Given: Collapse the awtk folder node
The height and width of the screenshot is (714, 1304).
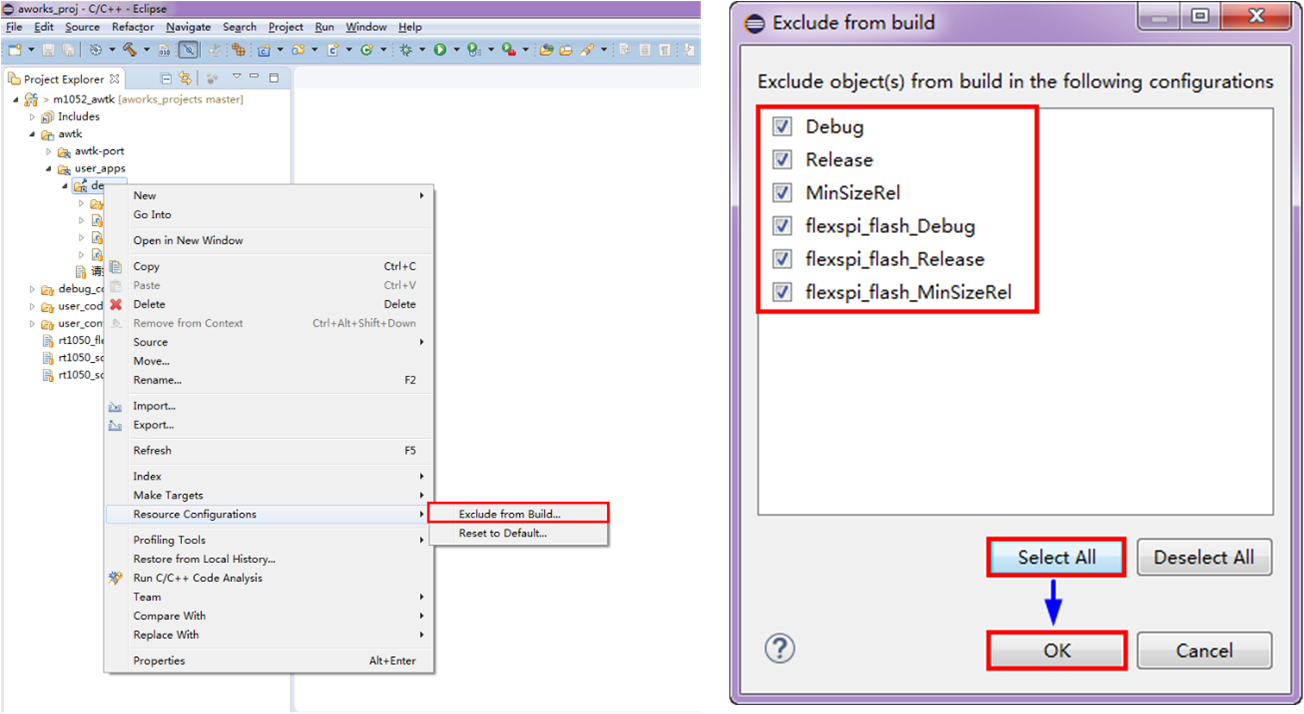Looking at the screenshot, I should coord(32,134).
